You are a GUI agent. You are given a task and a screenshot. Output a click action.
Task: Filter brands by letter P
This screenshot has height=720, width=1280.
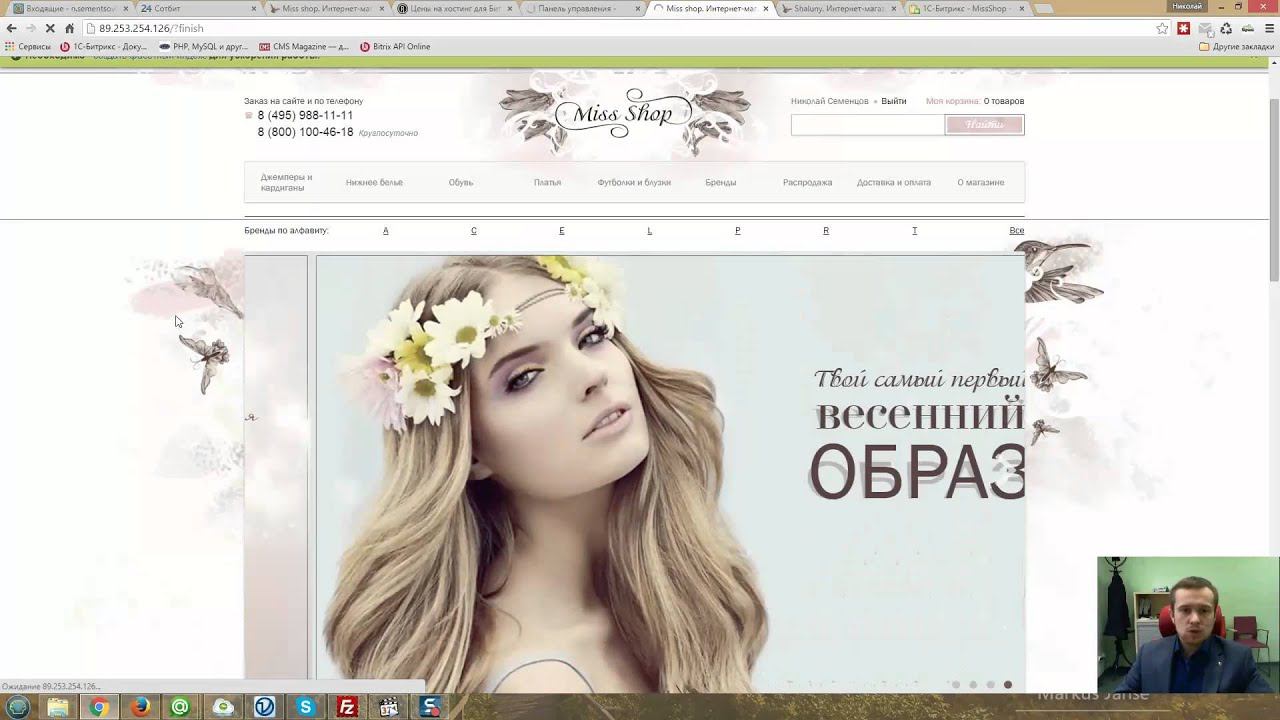pos(738,231)
